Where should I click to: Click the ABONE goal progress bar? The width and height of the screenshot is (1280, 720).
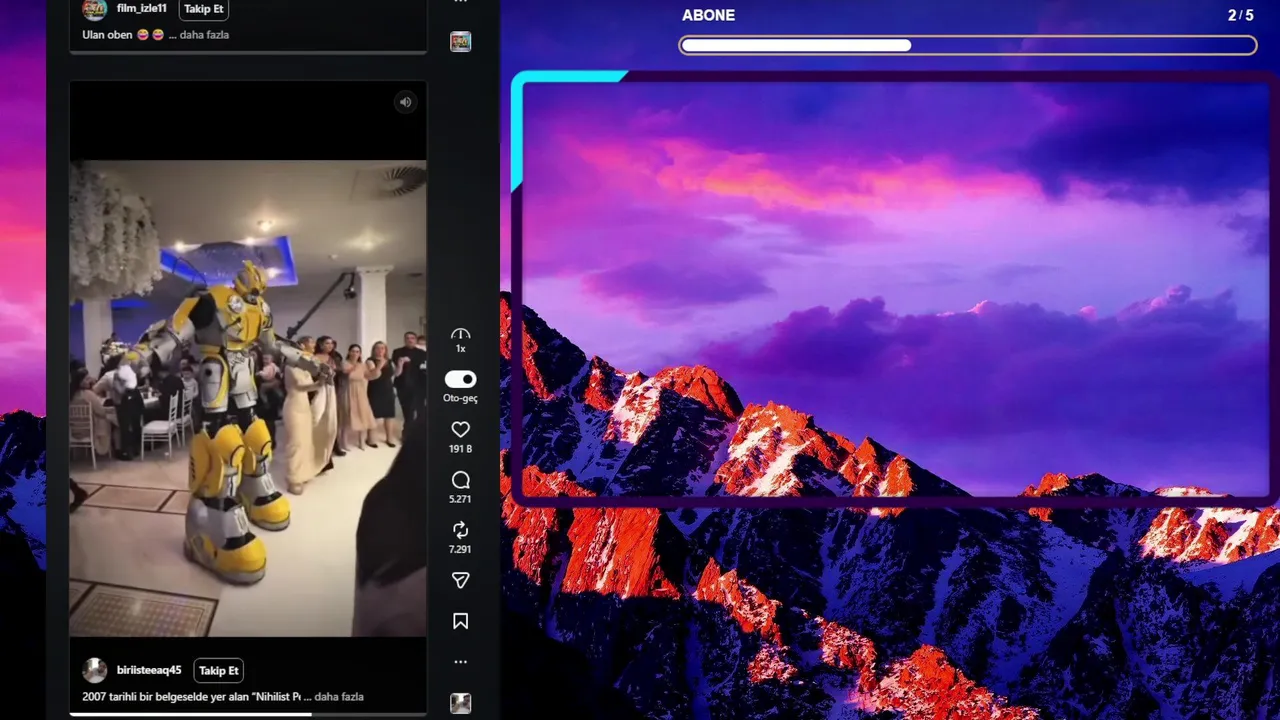[968, 45]
